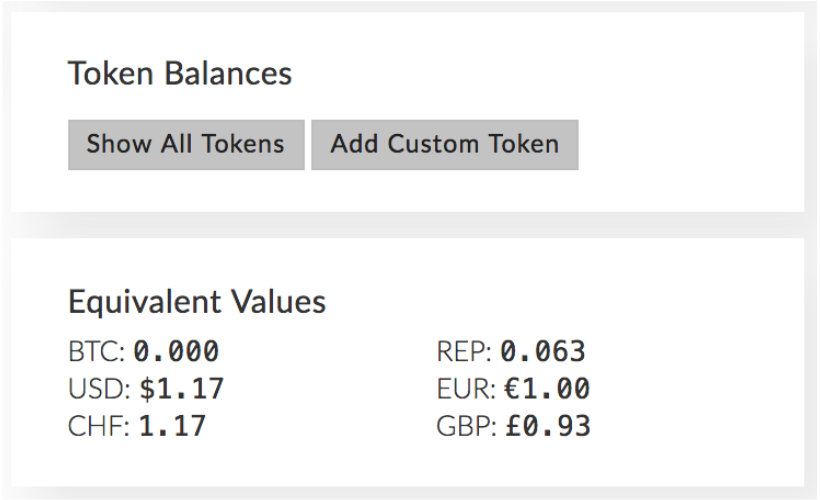The width and height of the screenshot is (820, 500).
Task: Click the REP value 0.063
Action: (543, 352)
